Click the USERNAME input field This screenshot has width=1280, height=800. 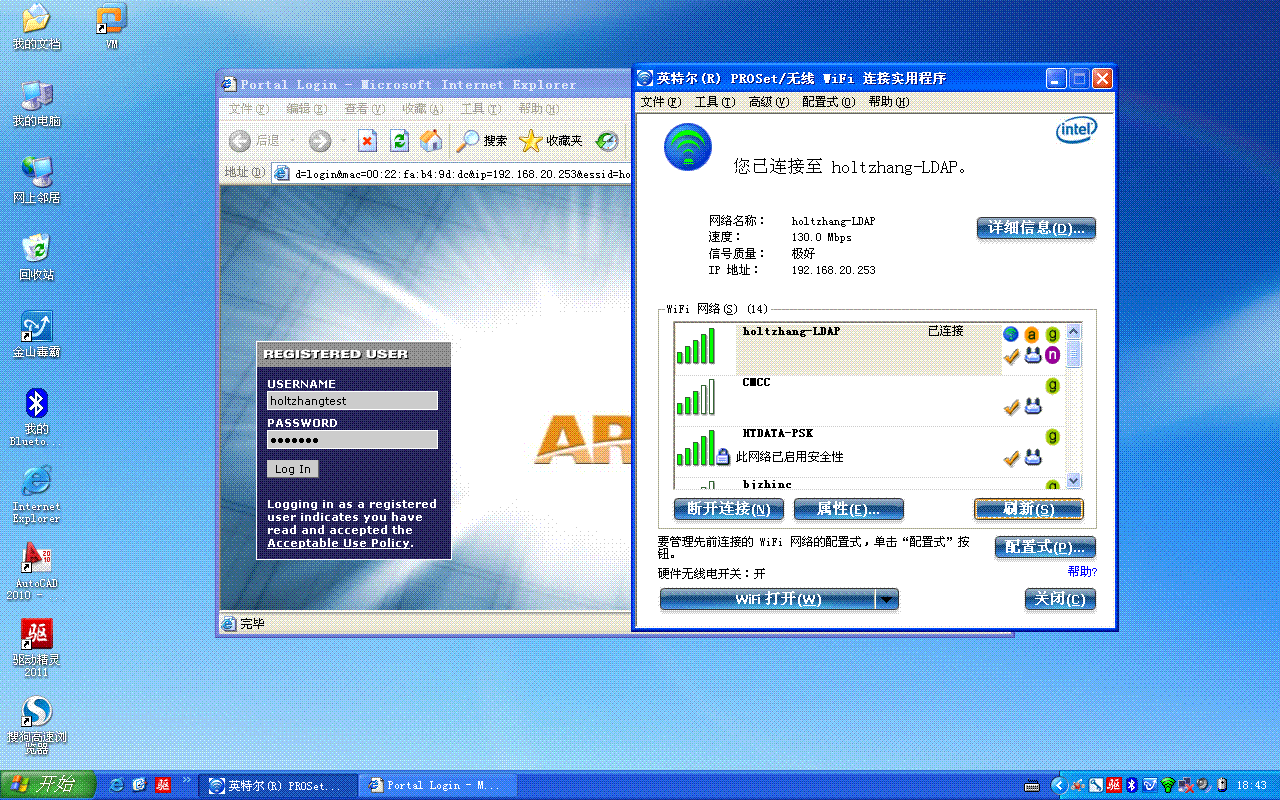[352, 400]
